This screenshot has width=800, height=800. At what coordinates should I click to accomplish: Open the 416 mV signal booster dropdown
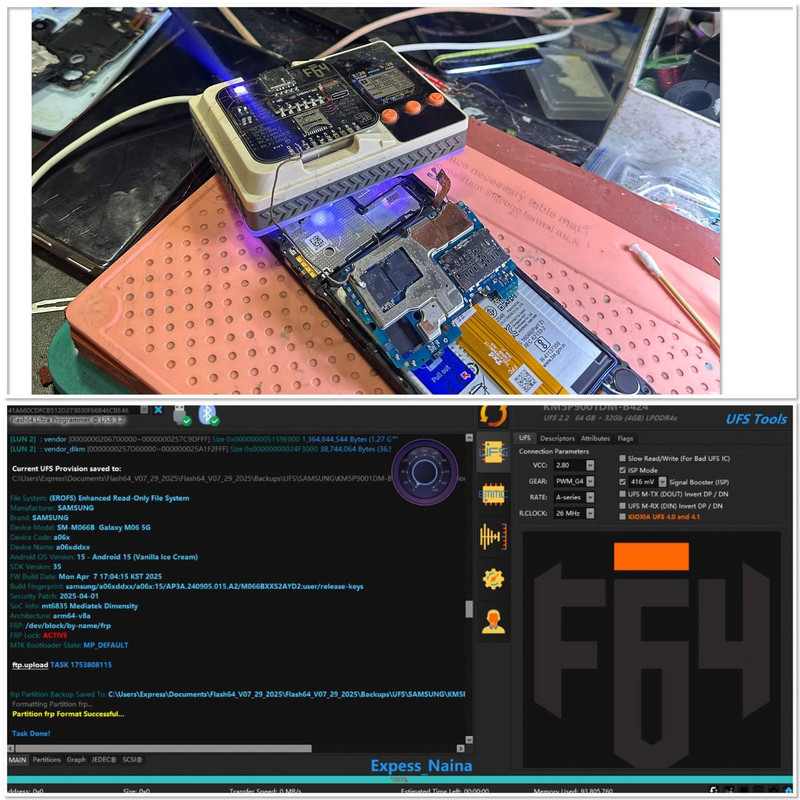[662, 482]
